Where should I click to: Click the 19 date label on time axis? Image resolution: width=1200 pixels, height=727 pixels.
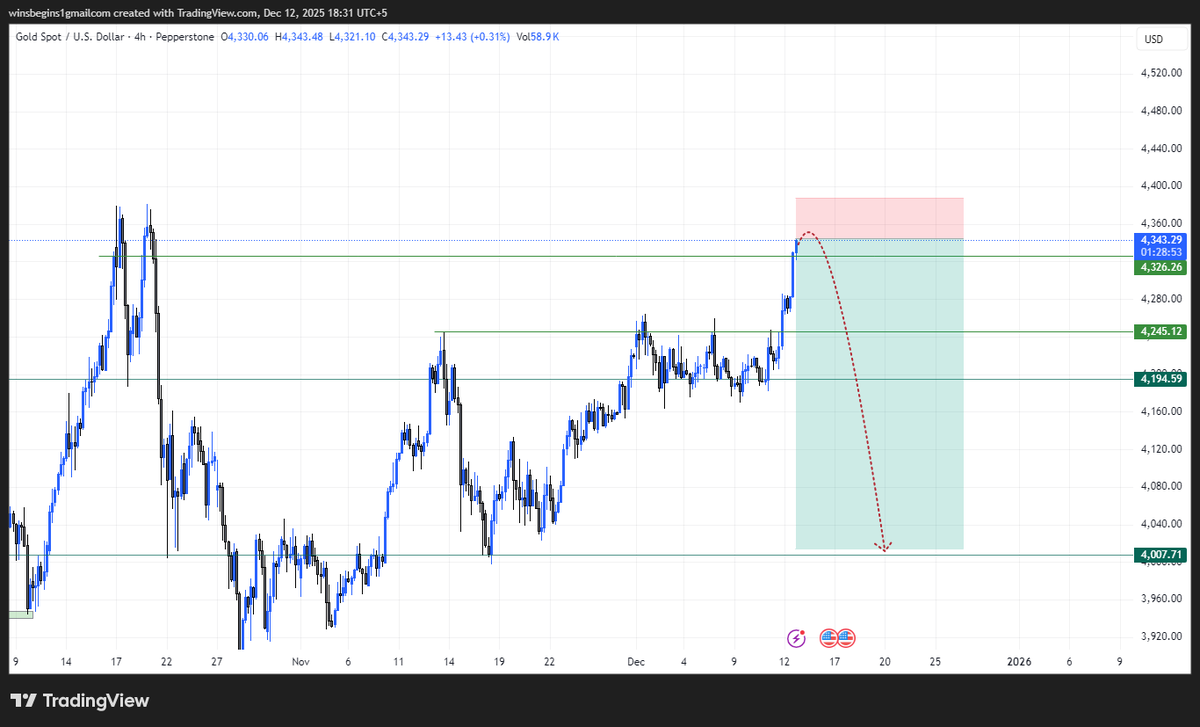tap(499, 662)
